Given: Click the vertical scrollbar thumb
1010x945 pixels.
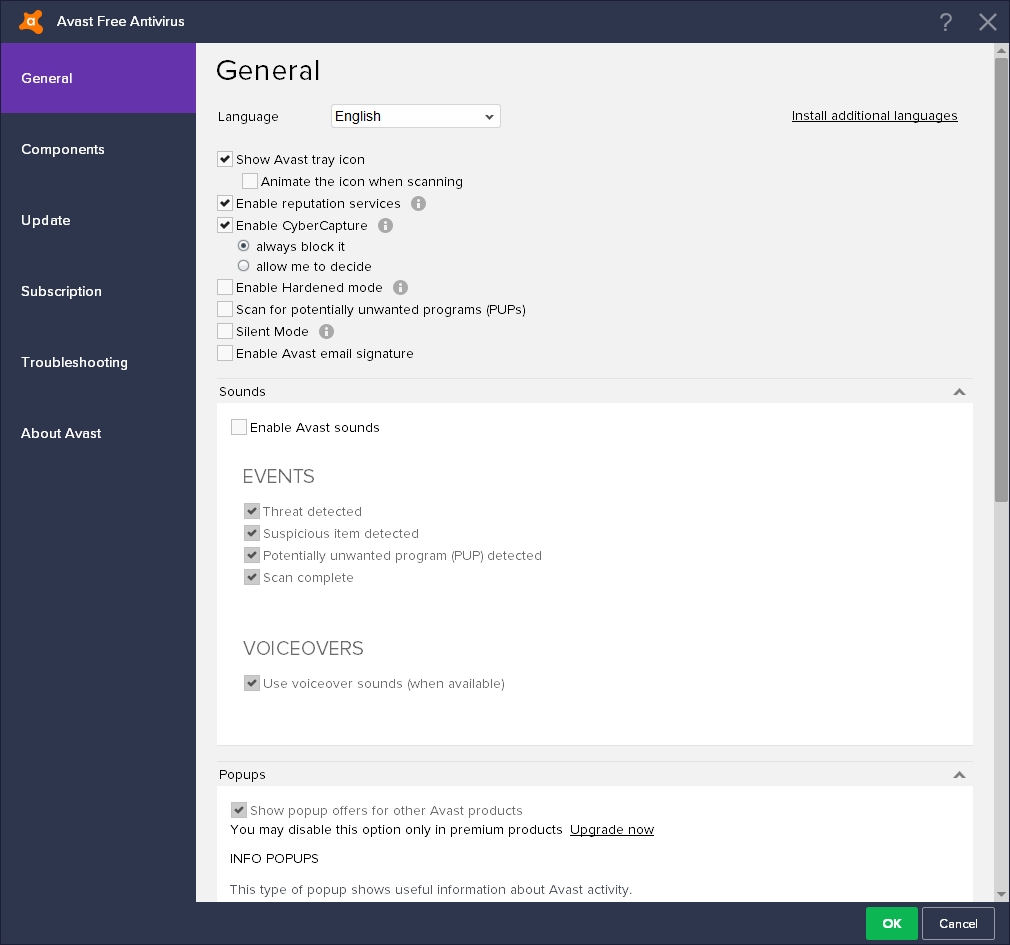Looking at the screenshot, I should [x=1001, y=280].
